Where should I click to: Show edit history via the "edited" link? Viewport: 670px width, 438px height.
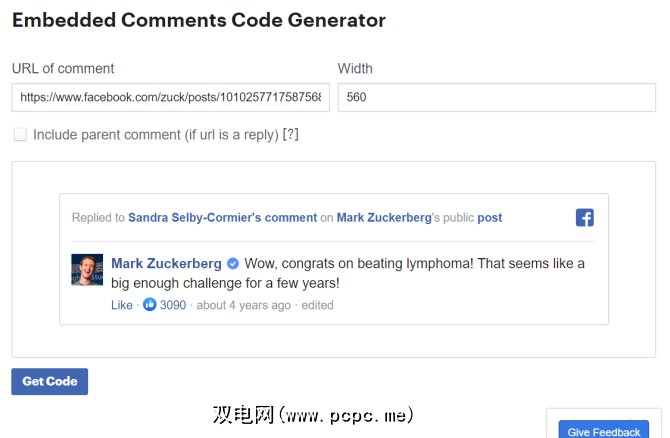(x=317, y=305)
